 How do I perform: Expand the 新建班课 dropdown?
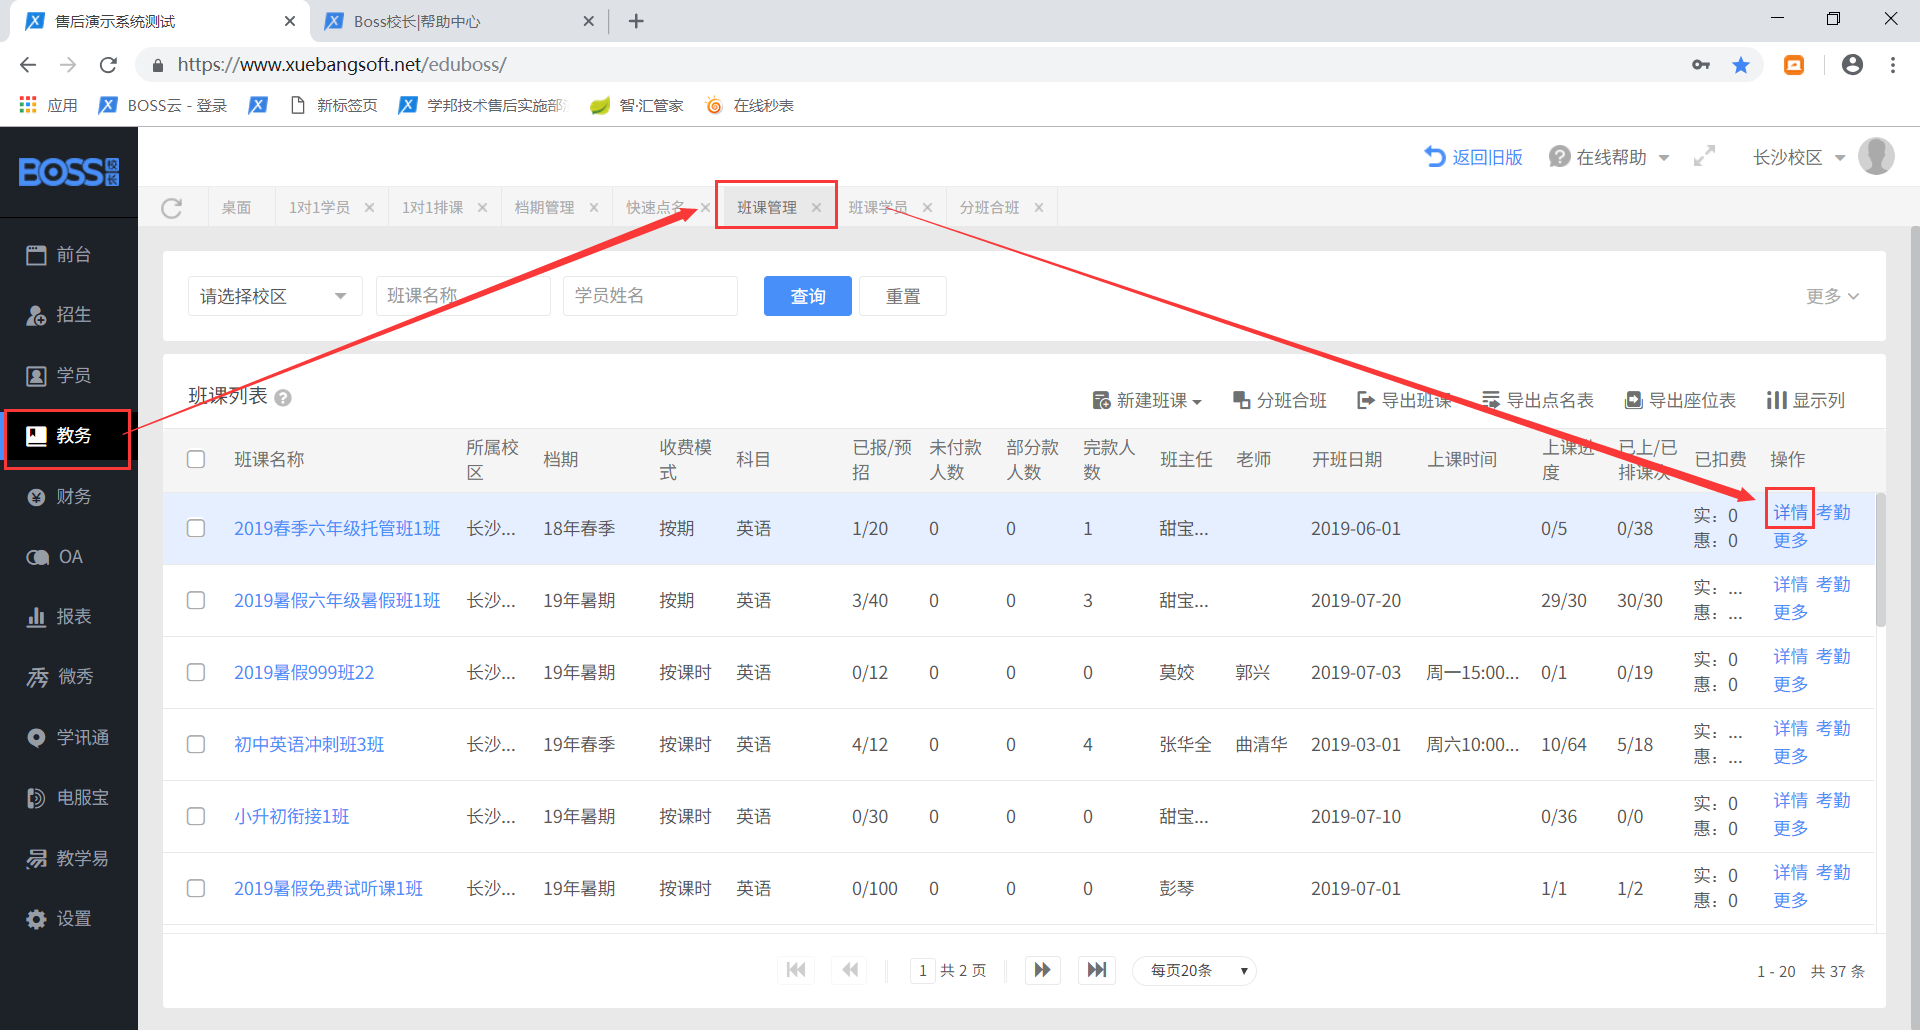tap(1147, 400)
